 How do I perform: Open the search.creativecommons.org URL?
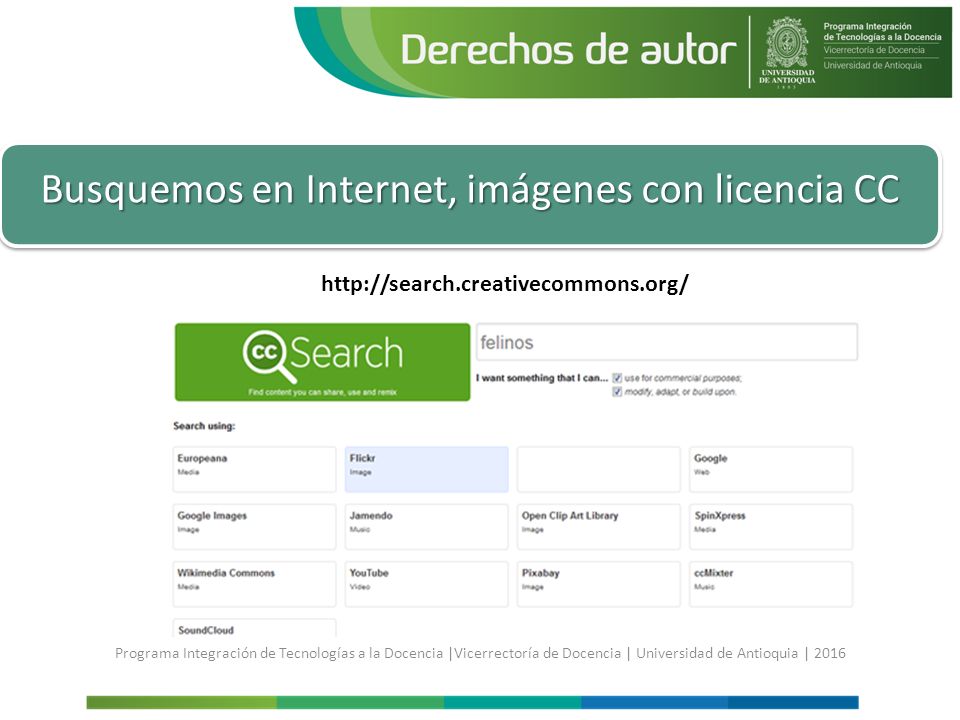click(x=505, y=283)
